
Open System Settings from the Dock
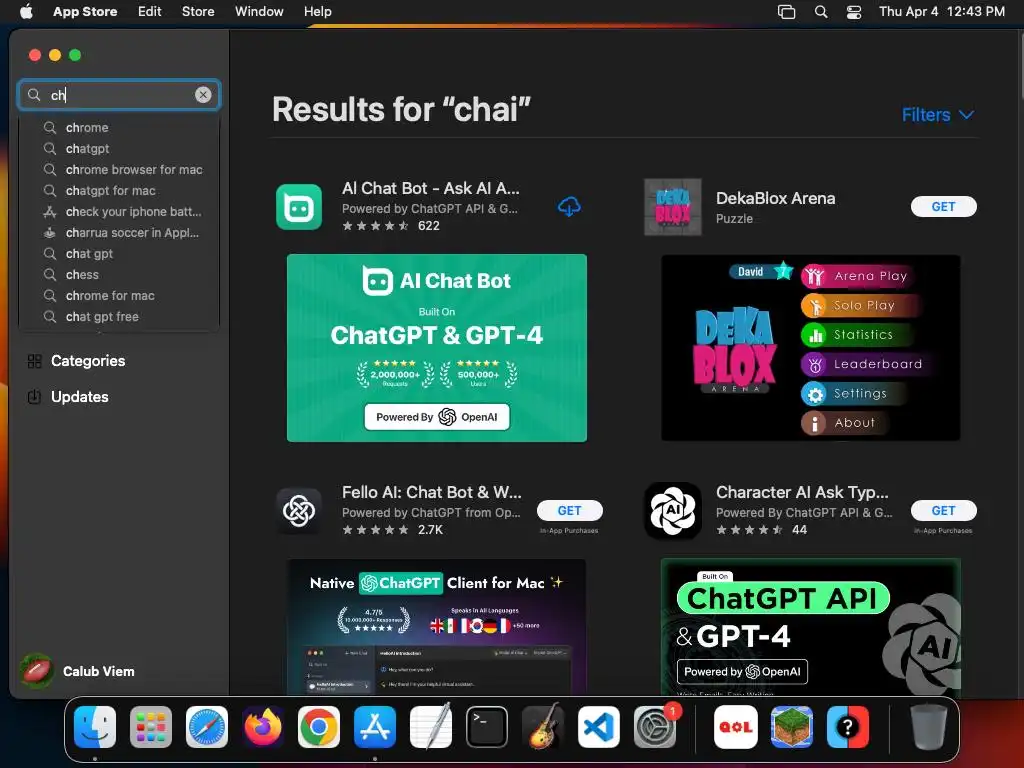655,727
